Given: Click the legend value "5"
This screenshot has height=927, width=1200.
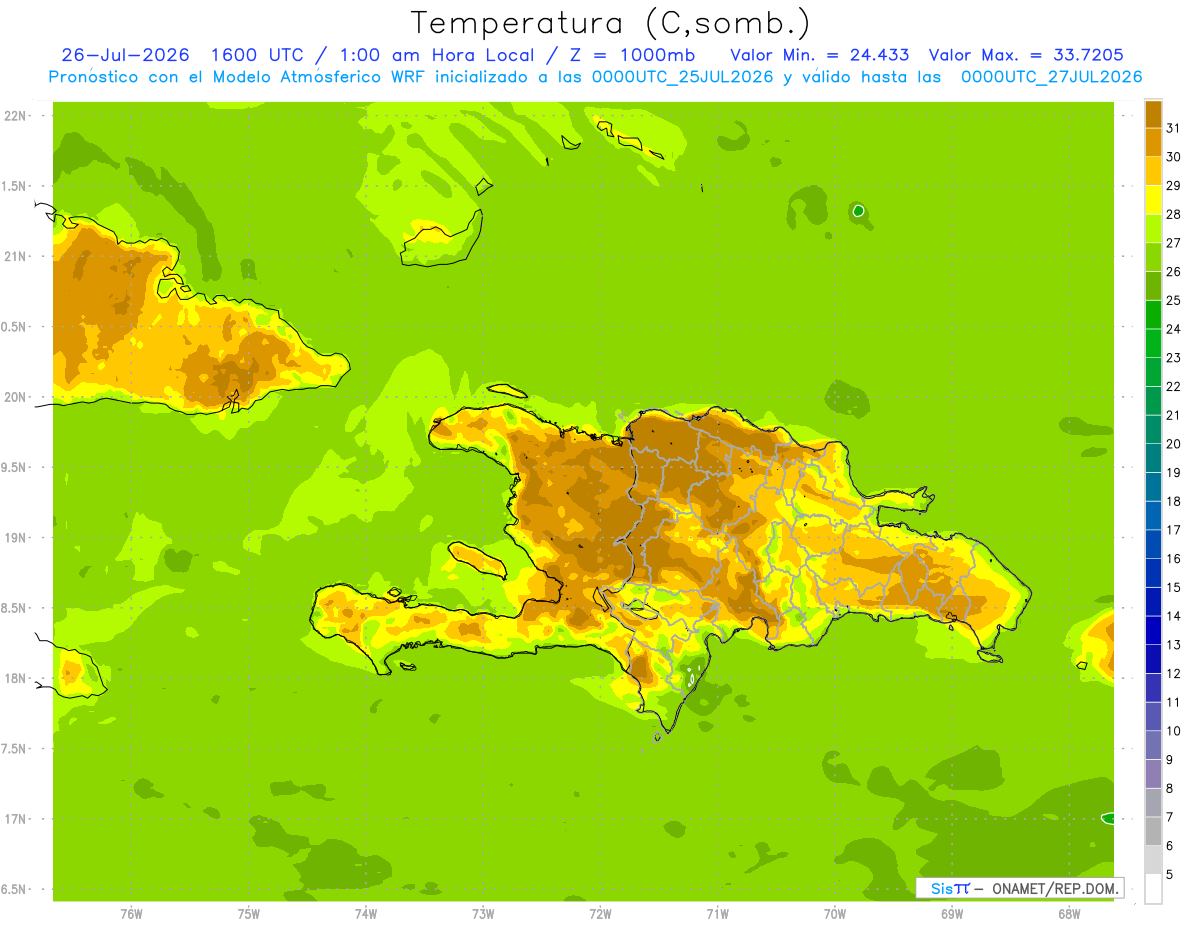Looking at the screenshot, I should tap(1169, 875).
